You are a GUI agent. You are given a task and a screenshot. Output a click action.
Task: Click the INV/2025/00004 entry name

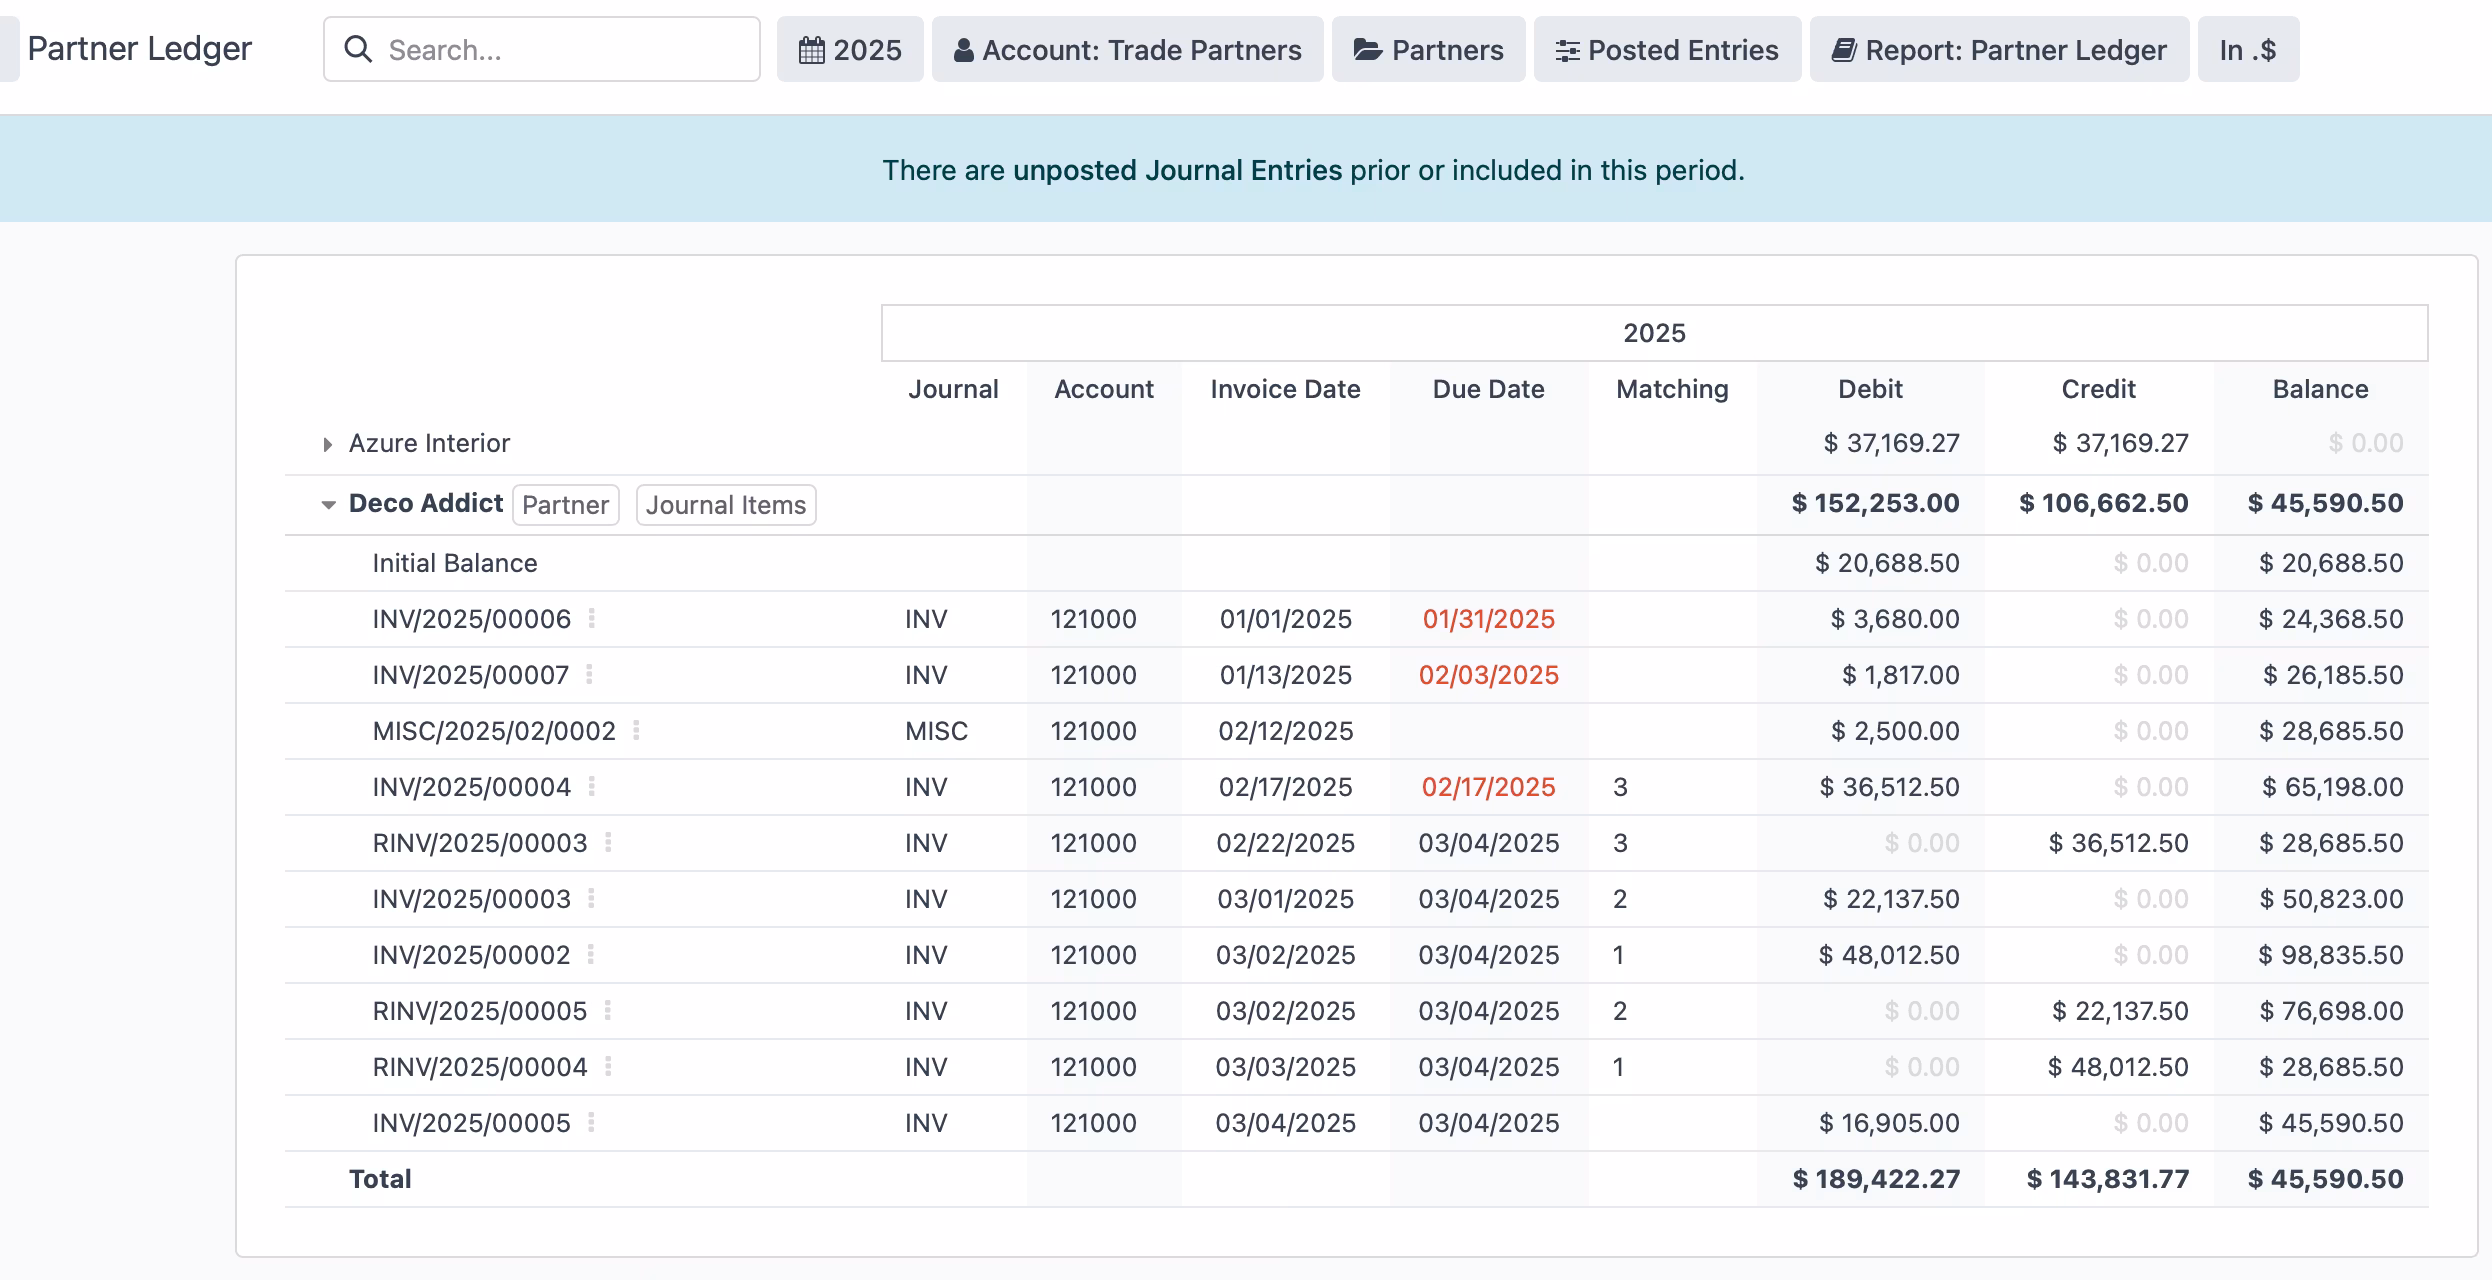click(471, 787)
